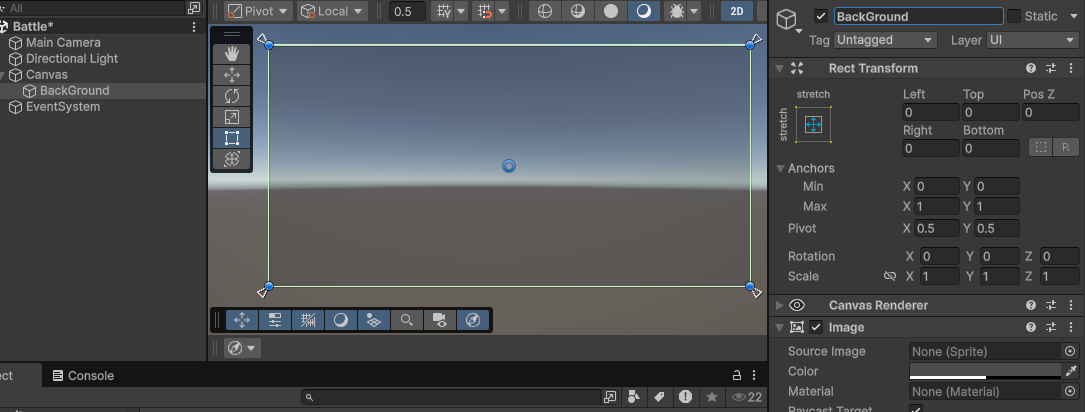Select EventSystem in the Hierarchy
Image resolution: width=1085 pixels, height=412 pixels.
tap(62, 107)
